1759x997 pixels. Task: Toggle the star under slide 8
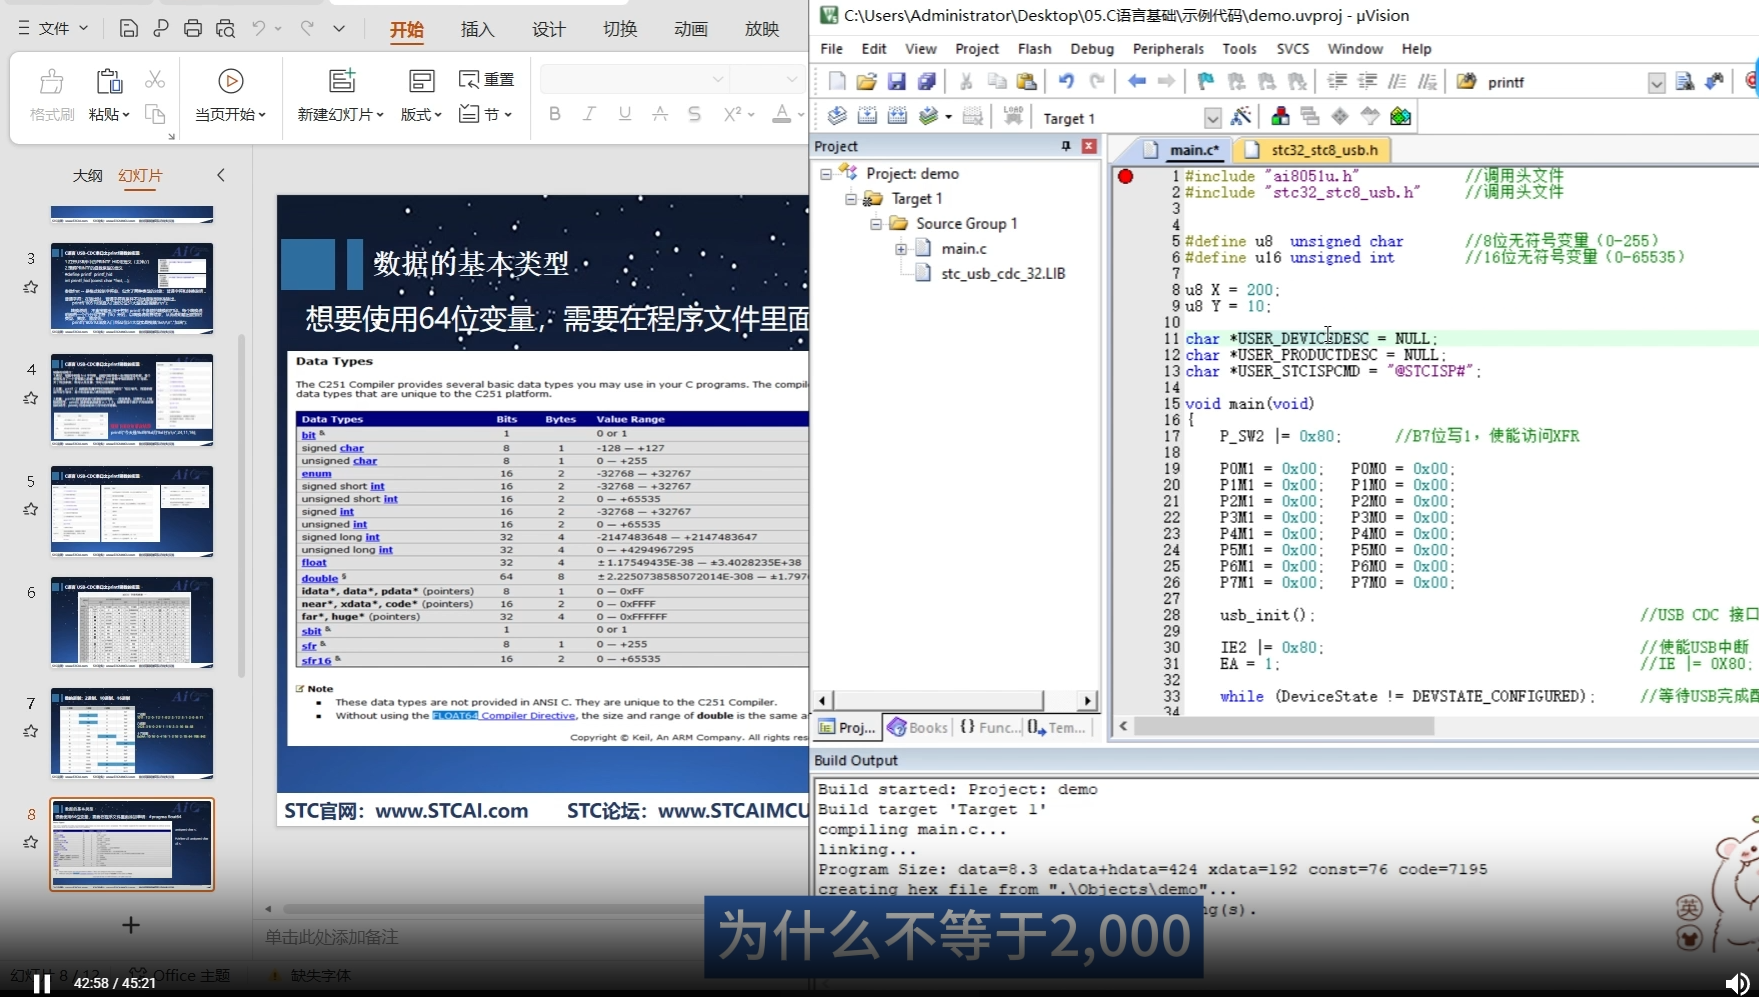31,842
